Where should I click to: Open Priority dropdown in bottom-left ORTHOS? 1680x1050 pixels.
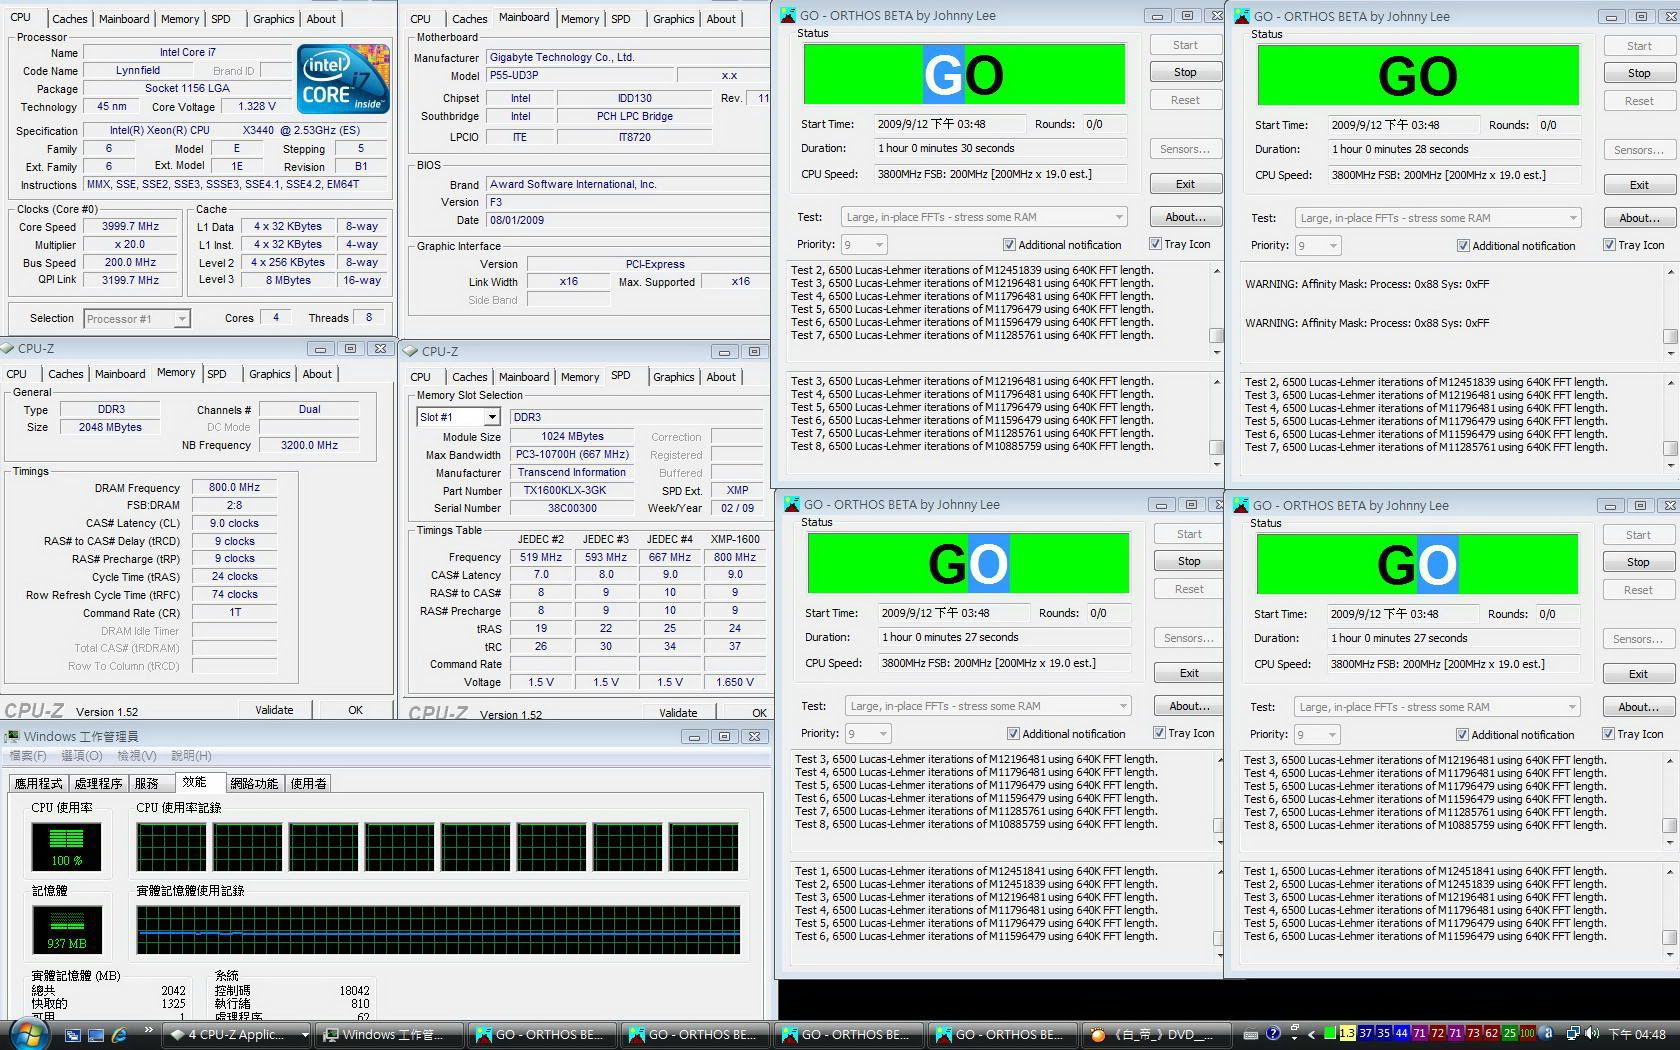pyautogui.click(x=868, y=733)
